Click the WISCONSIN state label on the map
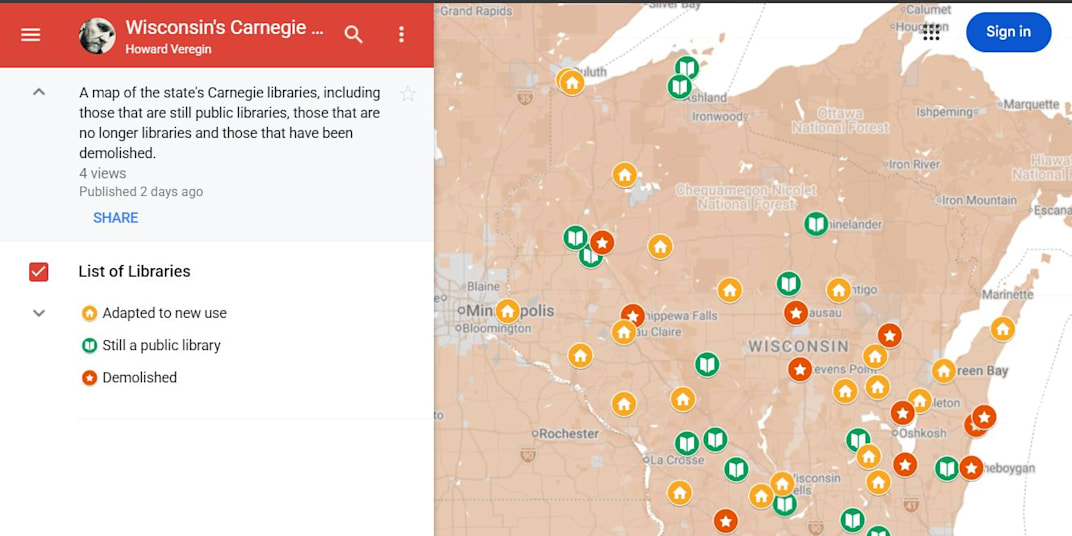The width and height of the screenshot is (1072, 536). pyautogui.click(x=799, y=346)
